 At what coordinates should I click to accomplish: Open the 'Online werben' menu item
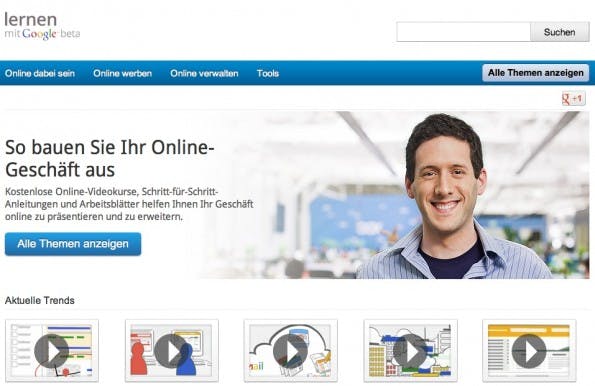click(123, 73)
